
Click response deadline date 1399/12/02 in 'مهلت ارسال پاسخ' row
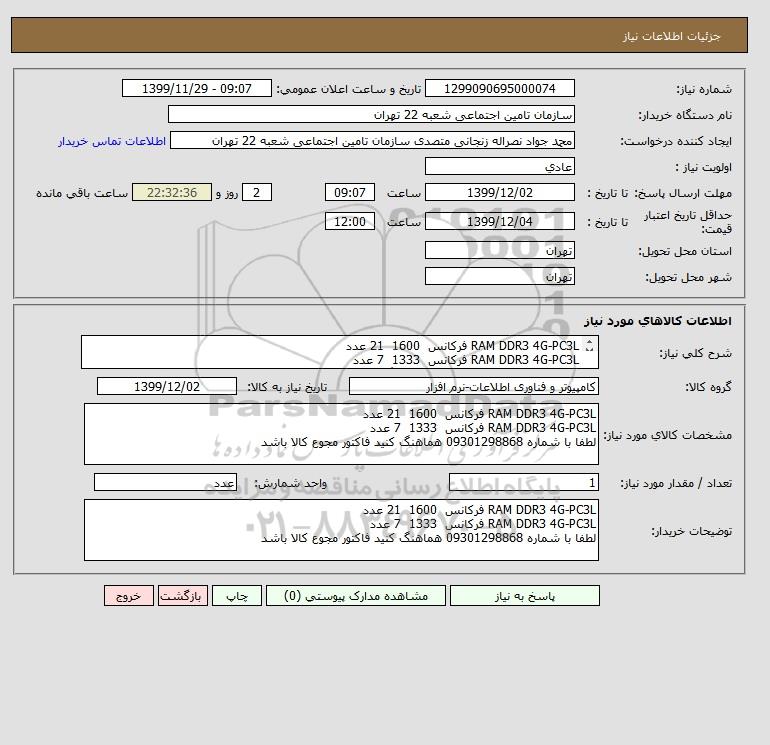[x=499, y=193]
